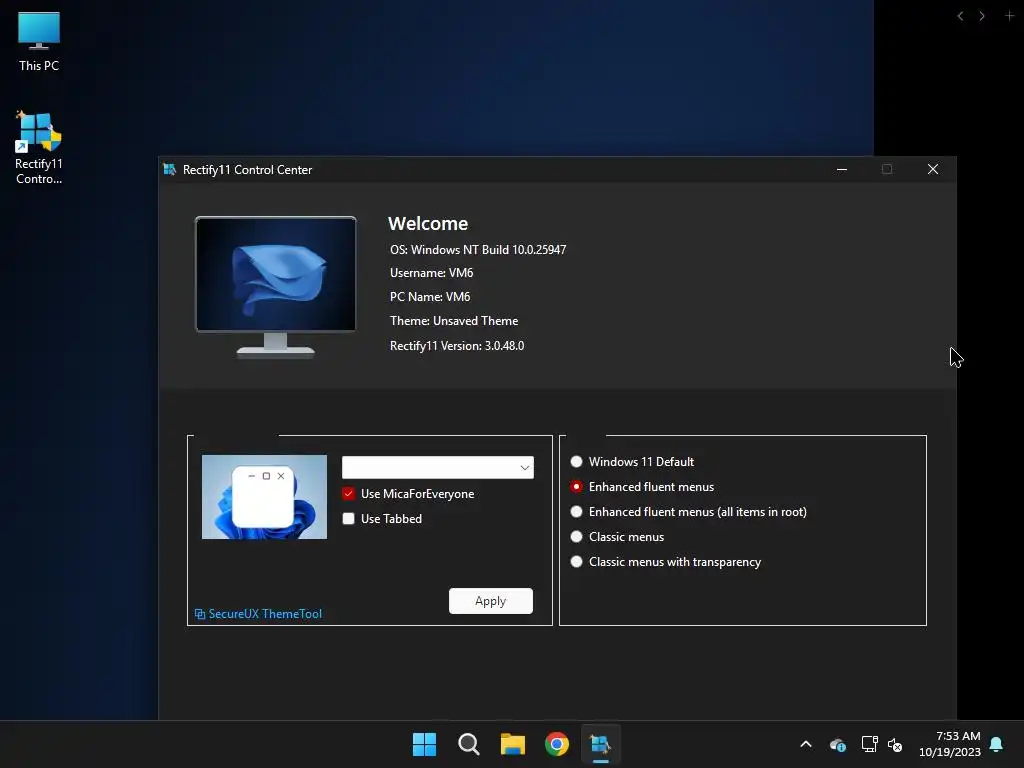Open taskbar Search
Image resolution: width=1024 pixels, height=768 pixels.
click(469, 744)
